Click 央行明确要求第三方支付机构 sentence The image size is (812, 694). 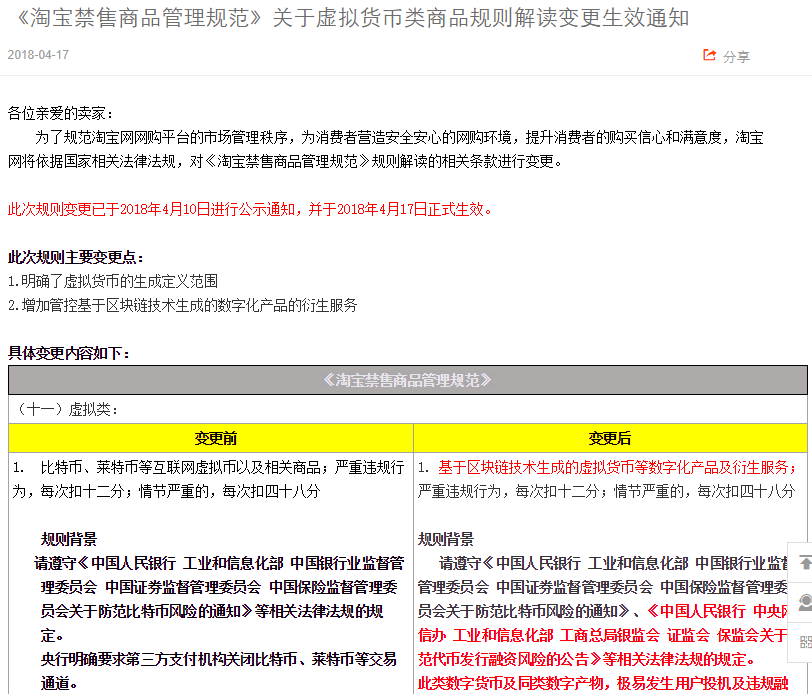tap(219, 671)
